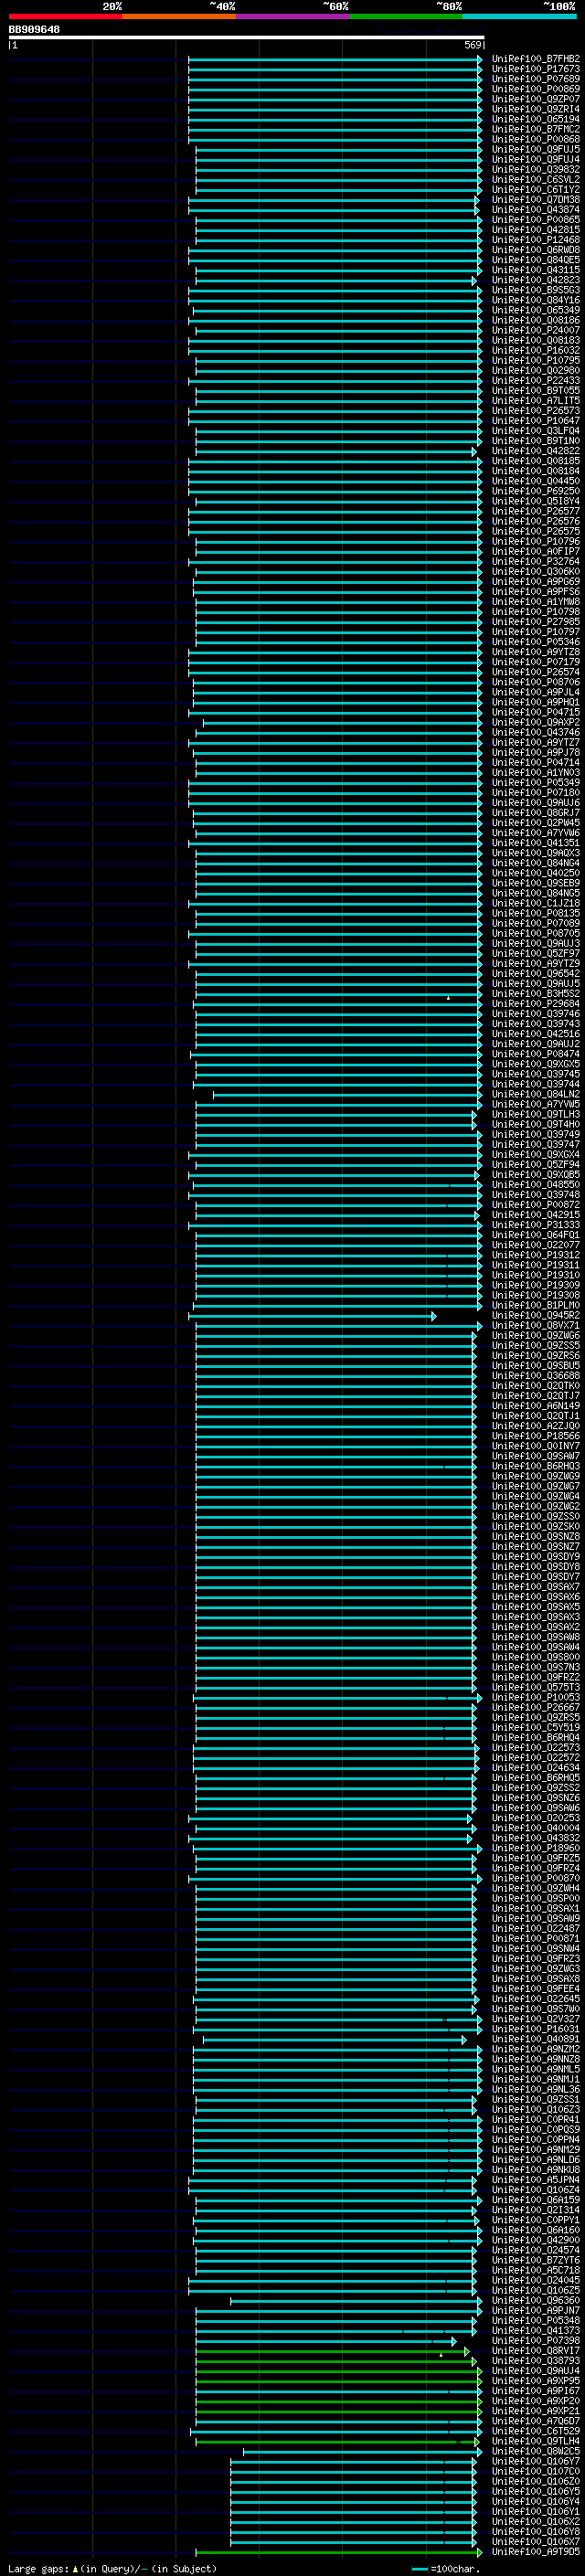Select hit UniRef100_O48550
The width and height of the screenshot is (585, 2576).
click(536, 1185)
